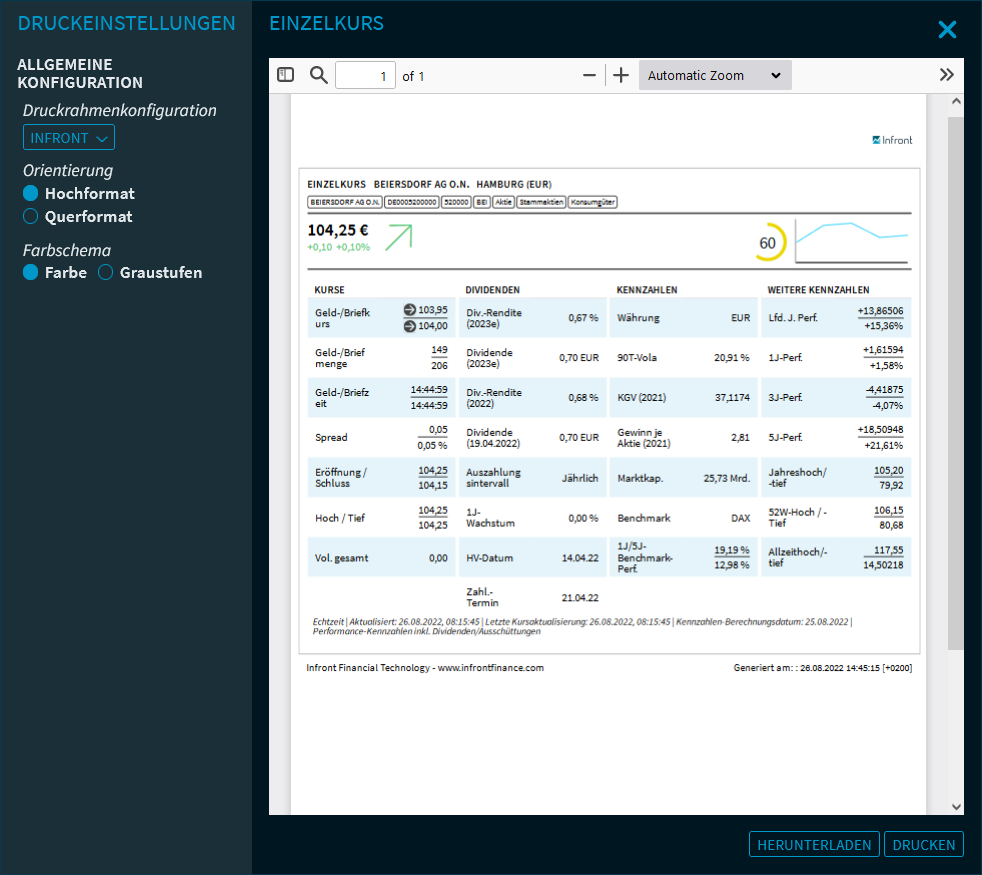Select Querformat orientation

[31, 217]
